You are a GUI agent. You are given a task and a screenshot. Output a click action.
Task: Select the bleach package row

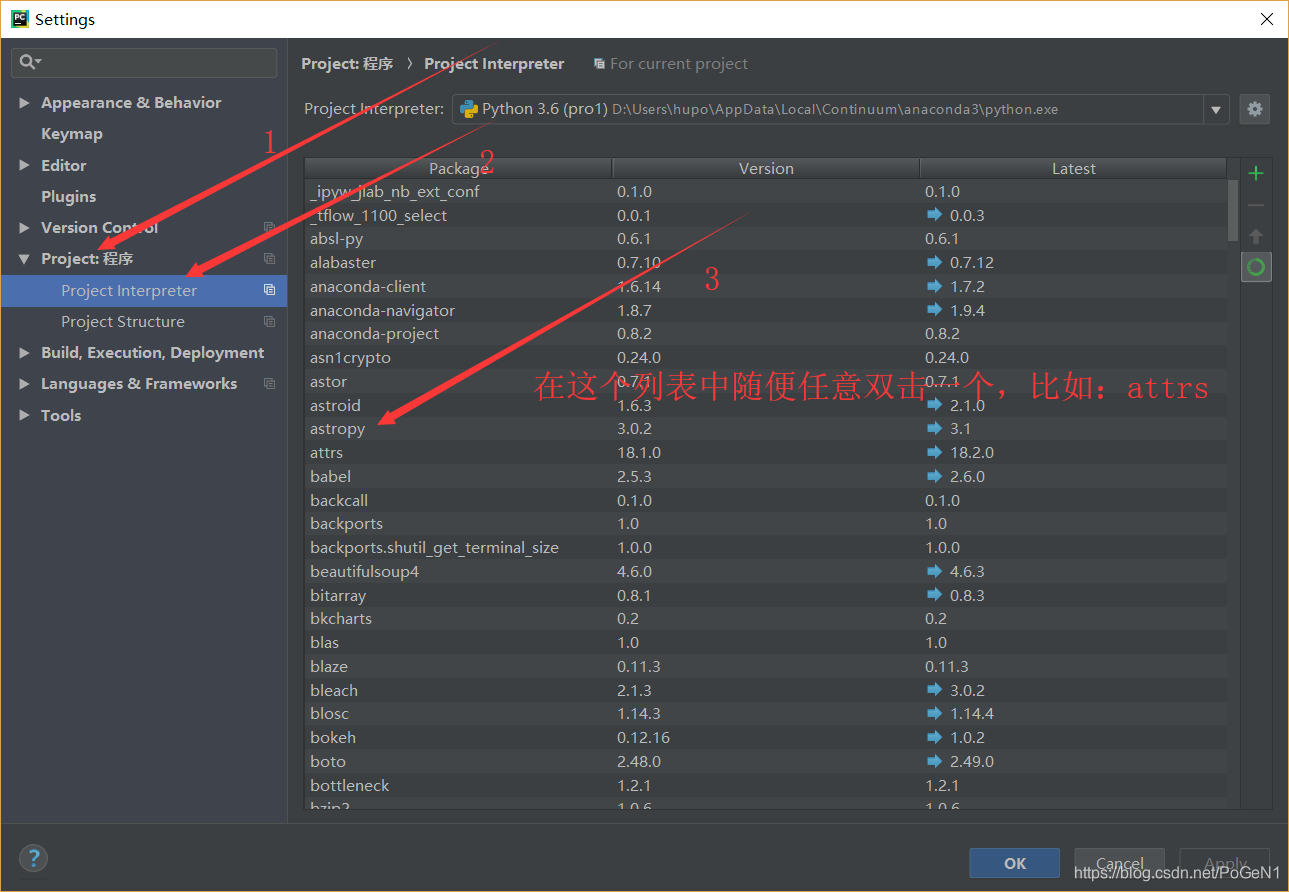coord(766,690)
